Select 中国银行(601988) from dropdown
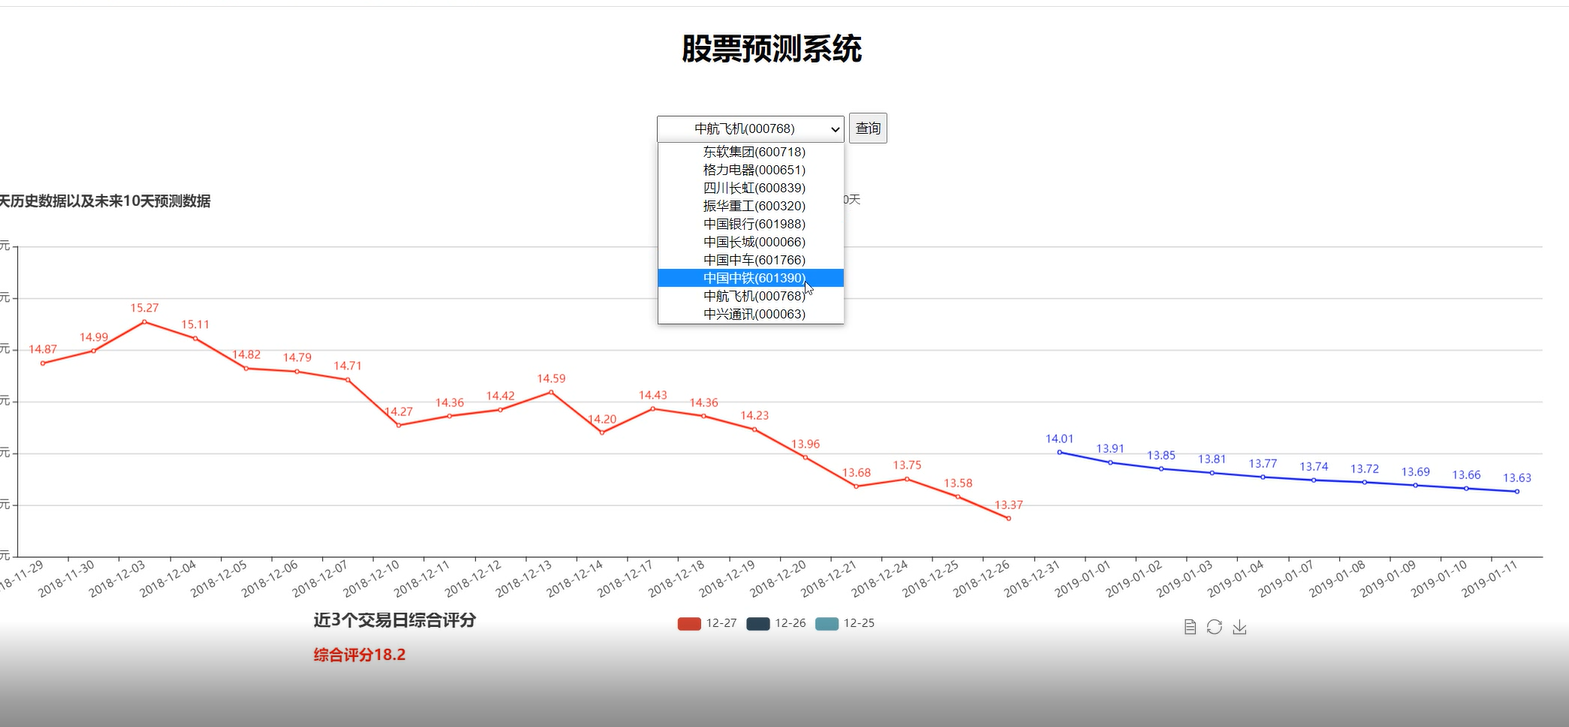 (751, 224)
